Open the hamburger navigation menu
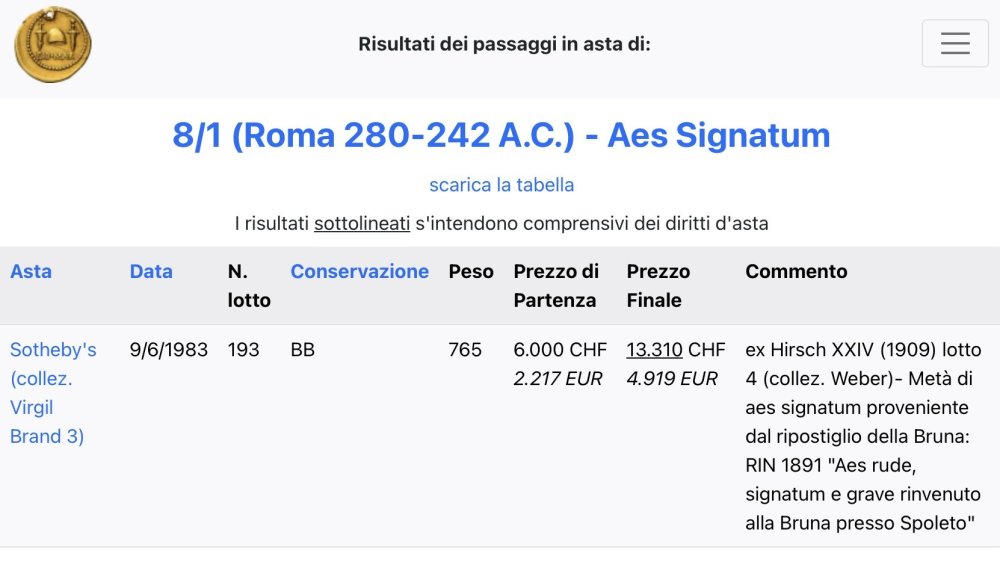1000x568 pixels. click(x=955, y=44)
